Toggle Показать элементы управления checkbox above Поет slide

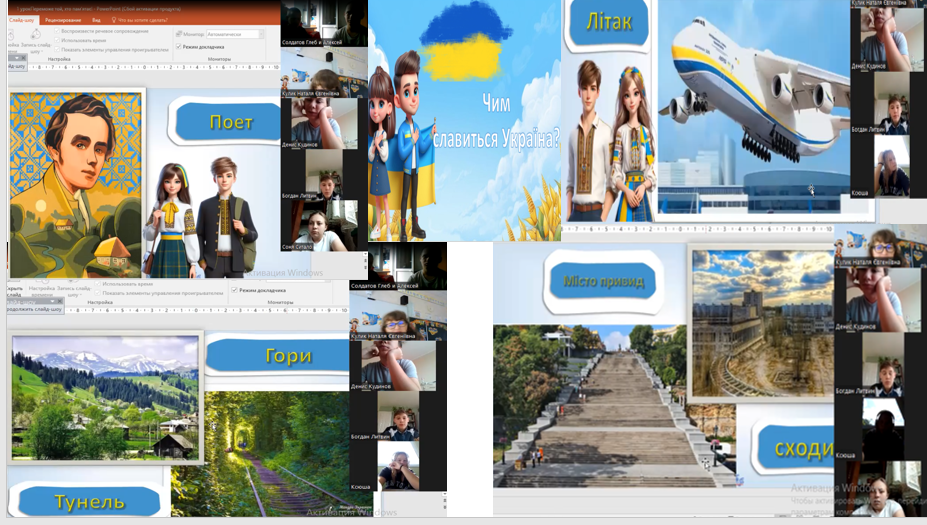57,50
